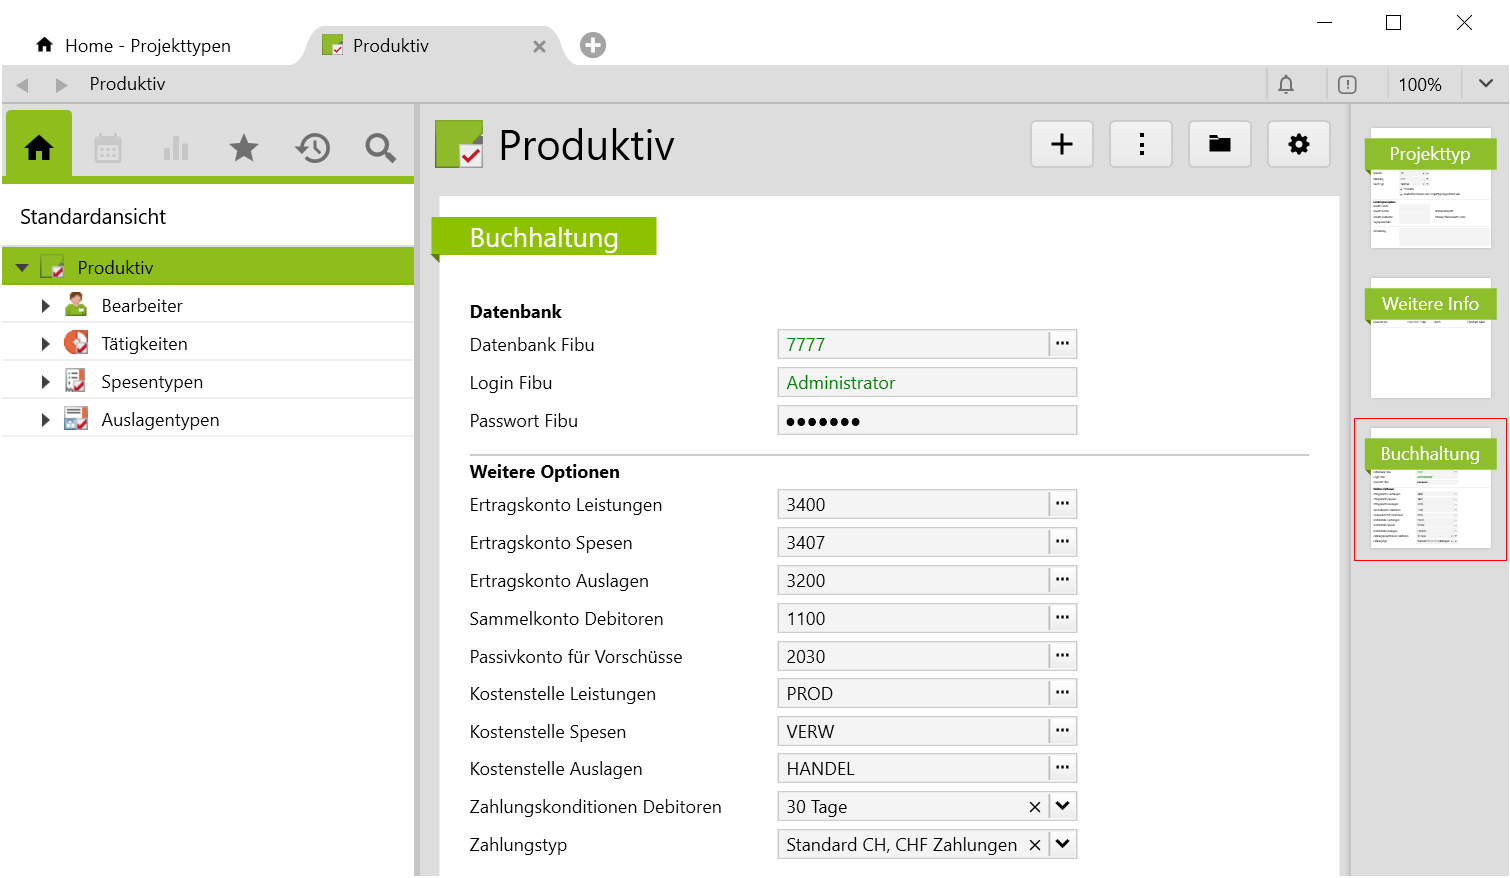The image size is (1510, 878).
Task: Switch to the Home - Projekttypen tab
Action: (x=147, y=46)
